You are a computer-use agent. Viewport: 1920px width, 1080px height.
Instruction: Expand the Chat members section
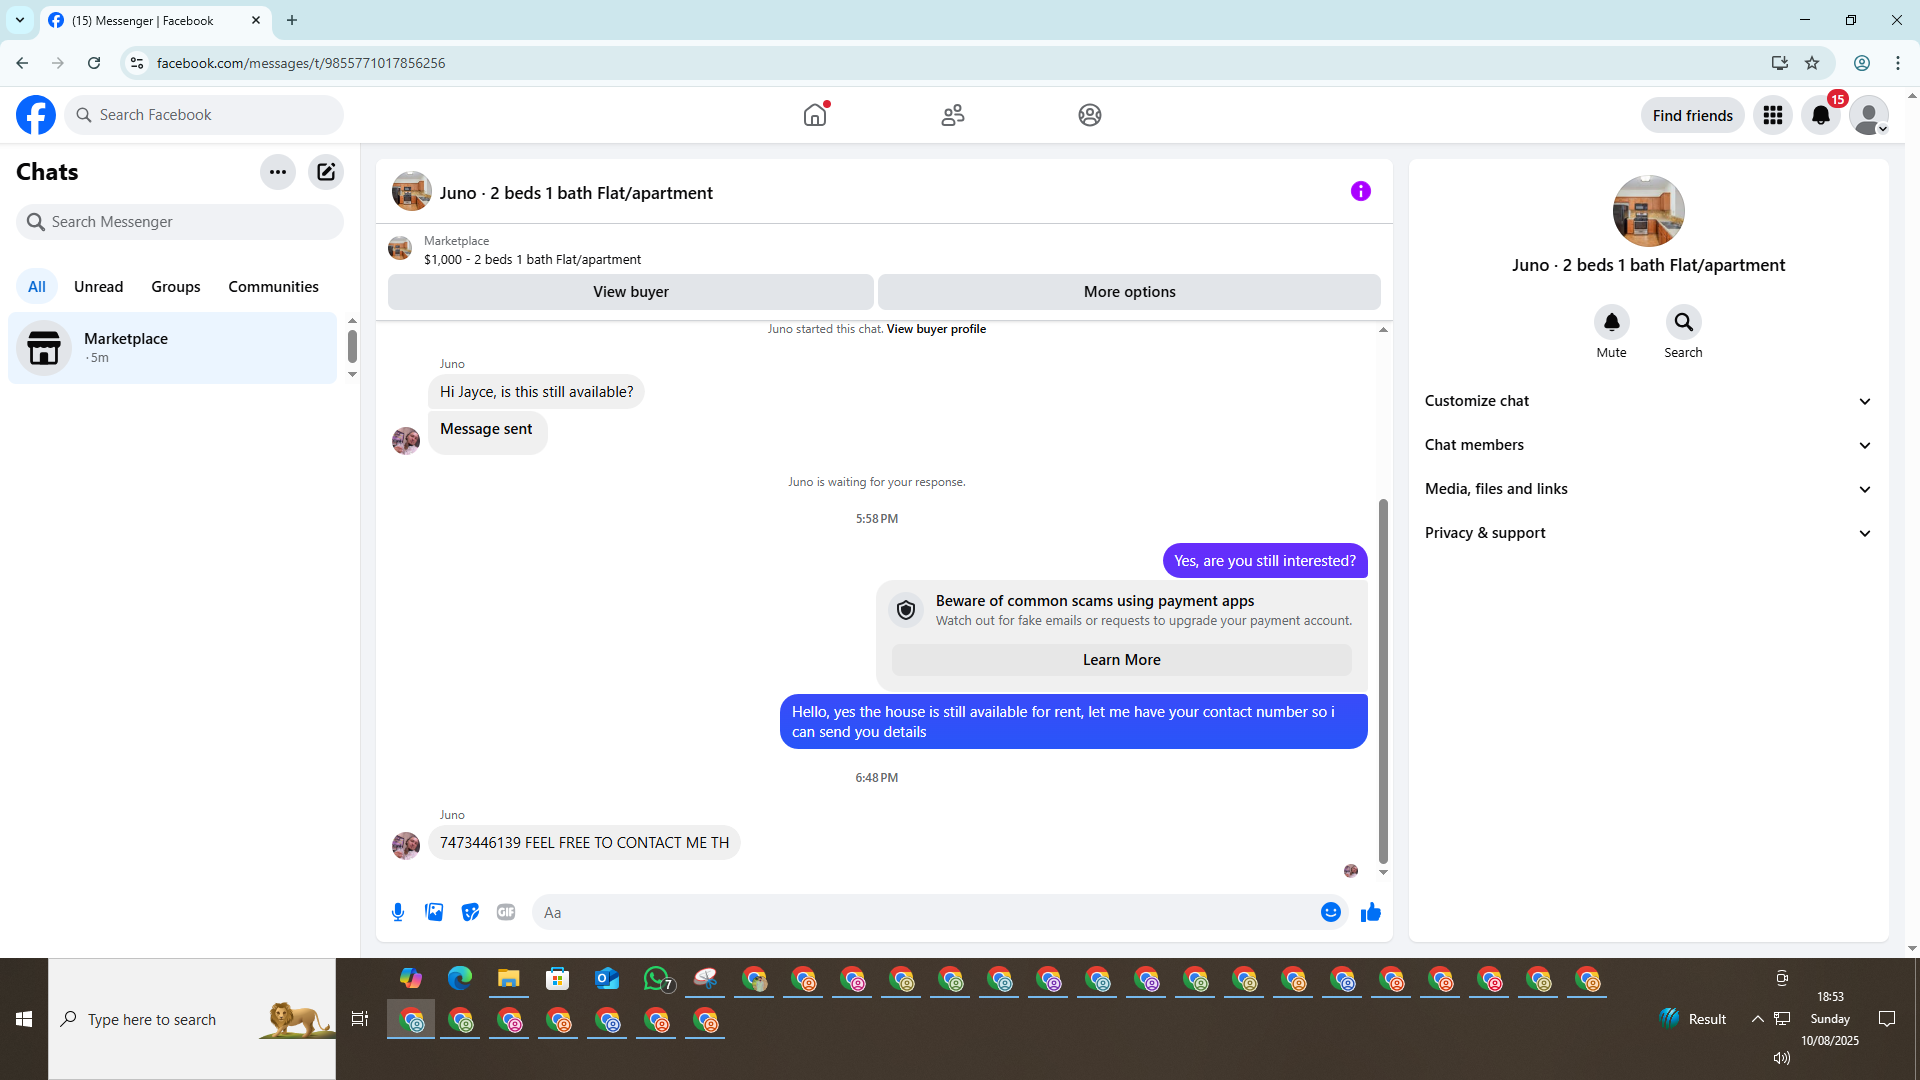[x=1648, y=445]
